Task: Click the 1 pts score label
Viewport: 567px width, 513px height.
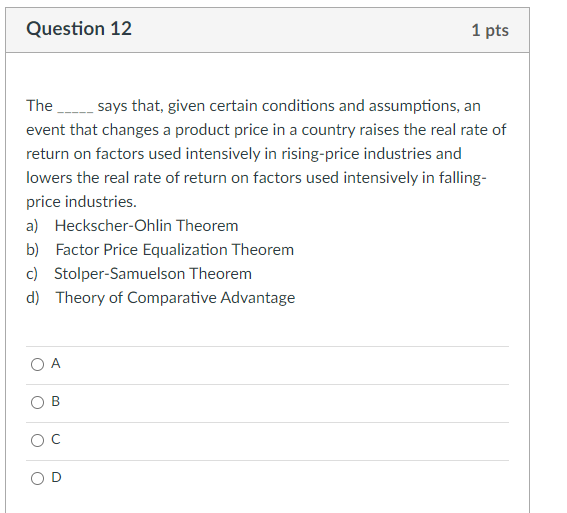Action: pos(490,30)
